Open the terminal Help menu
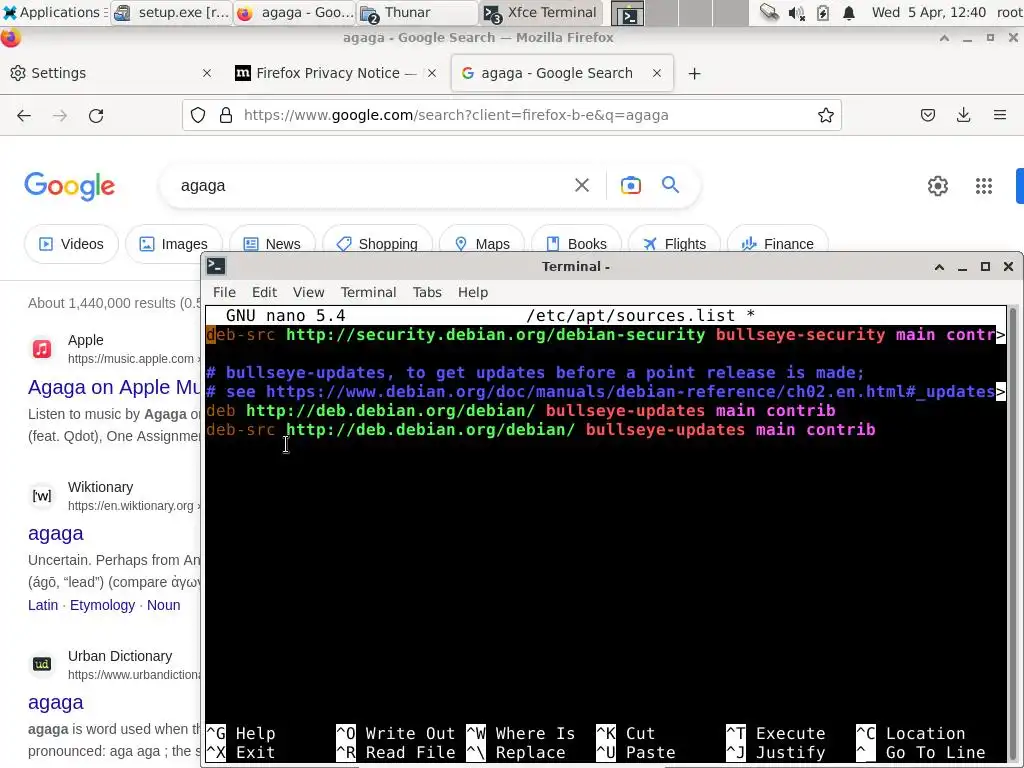 click(473, 292)
